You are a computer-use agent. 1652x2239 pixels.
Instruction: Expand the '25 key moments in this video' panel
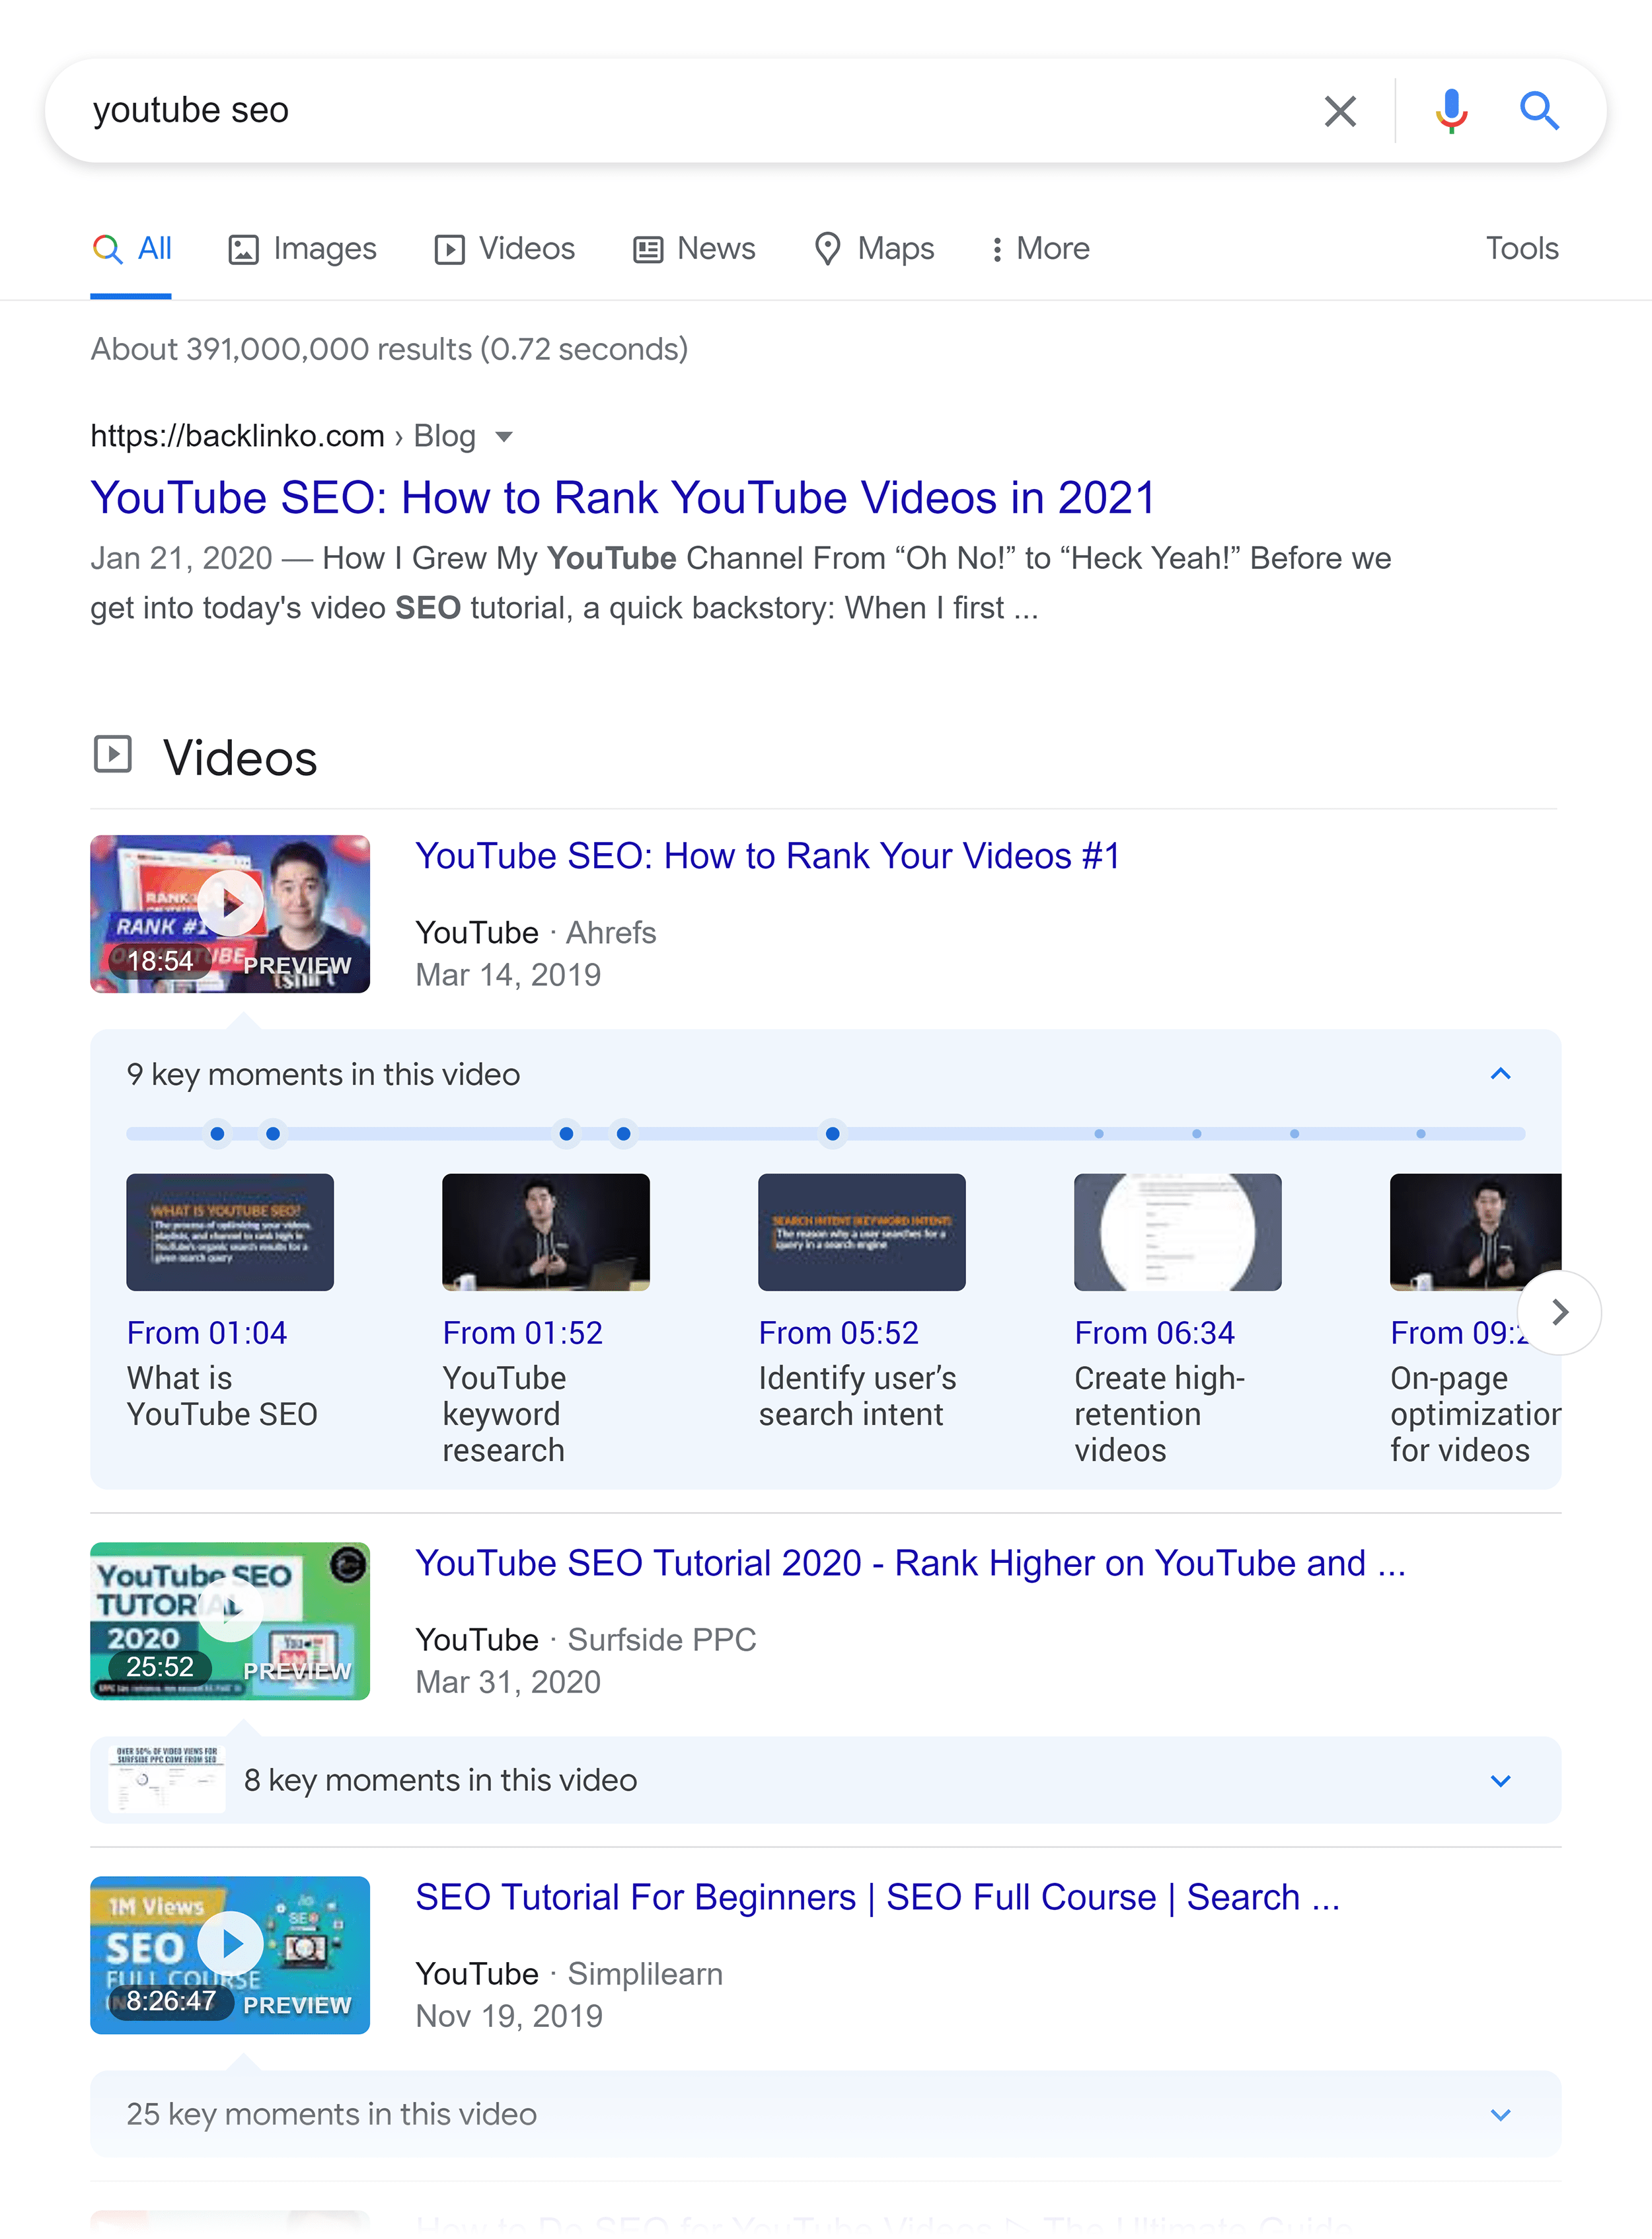tap(825, 2114)
